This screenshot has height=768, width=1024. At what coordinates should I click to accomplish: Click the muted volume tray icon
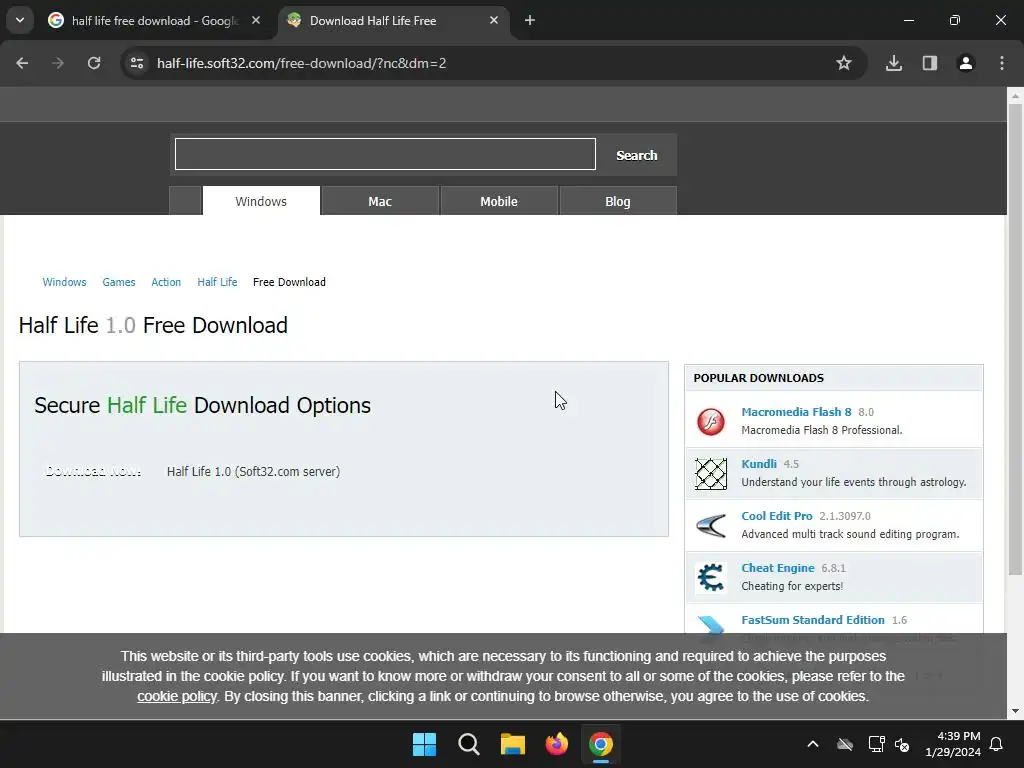pos(902,744)
